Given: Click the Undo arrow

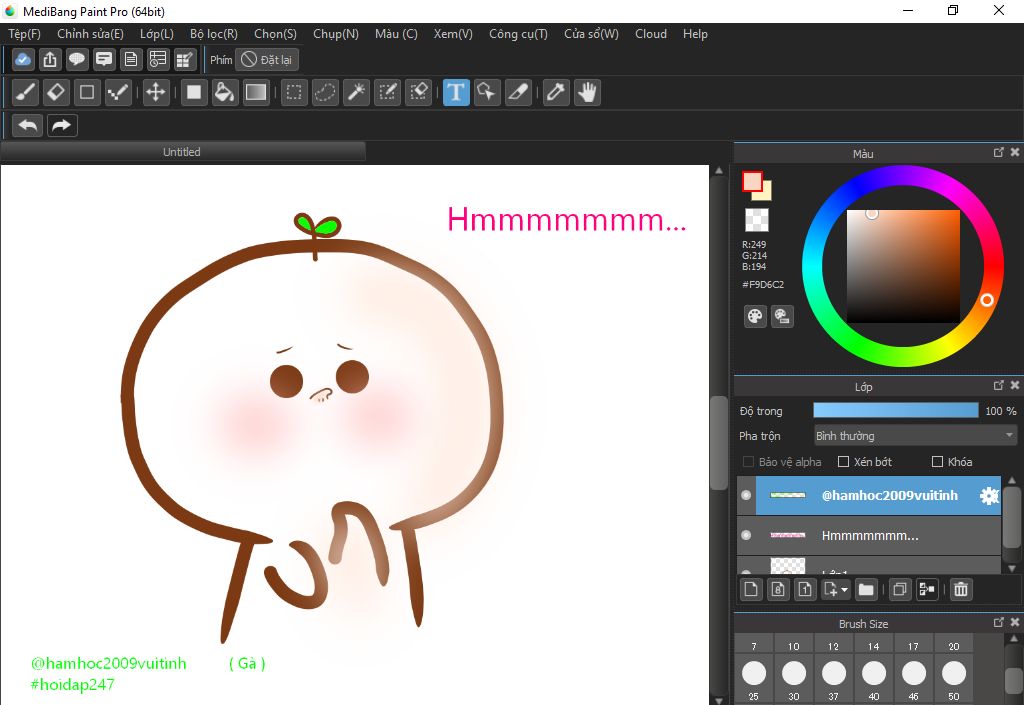Looking at the screenshot, I should click(27, 125).
